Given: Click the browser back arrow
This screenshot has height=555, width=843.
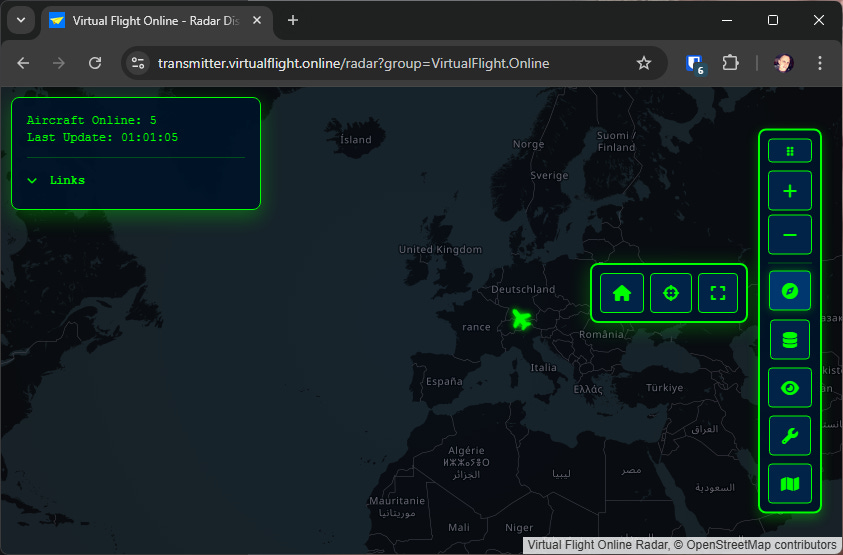Looking at the screenshot, I should coord(23,63).
